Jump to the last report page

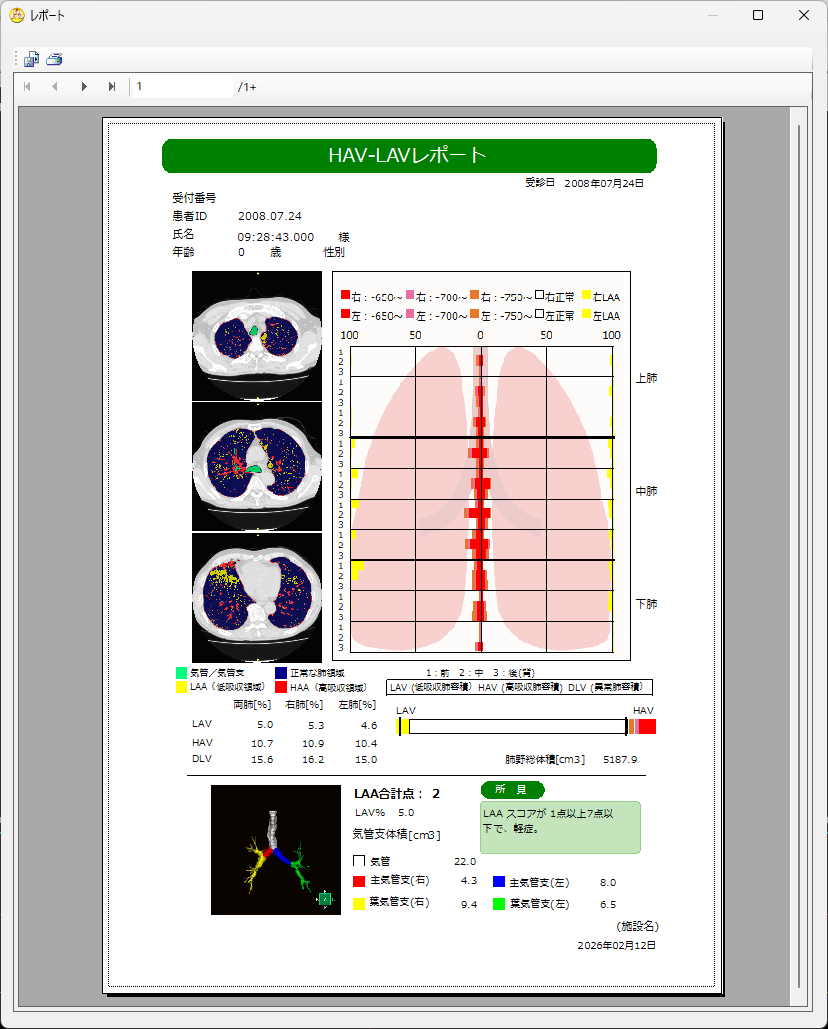pos(112,87)
